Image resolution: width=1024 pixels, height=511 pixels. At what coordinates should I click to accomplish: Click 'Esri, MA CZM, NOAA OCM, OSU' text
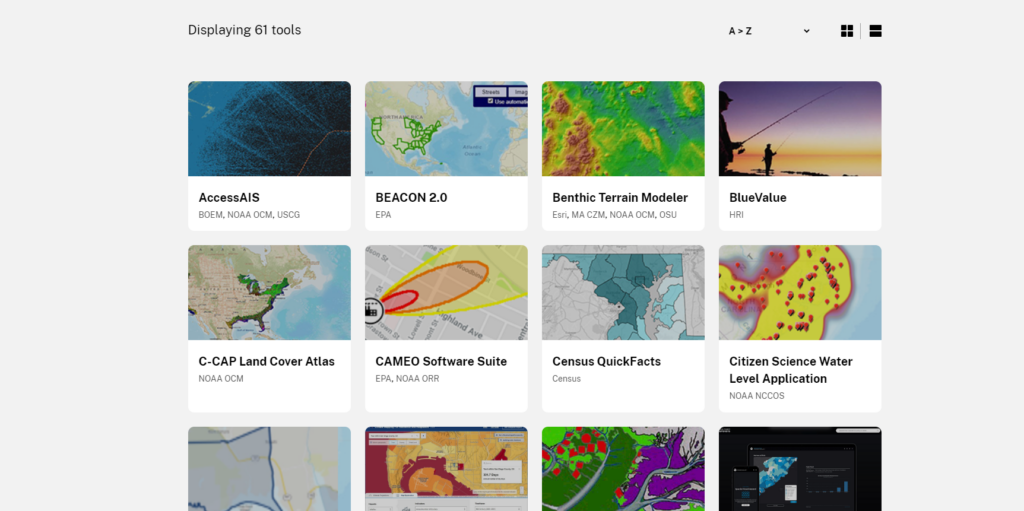click(615, 215)
